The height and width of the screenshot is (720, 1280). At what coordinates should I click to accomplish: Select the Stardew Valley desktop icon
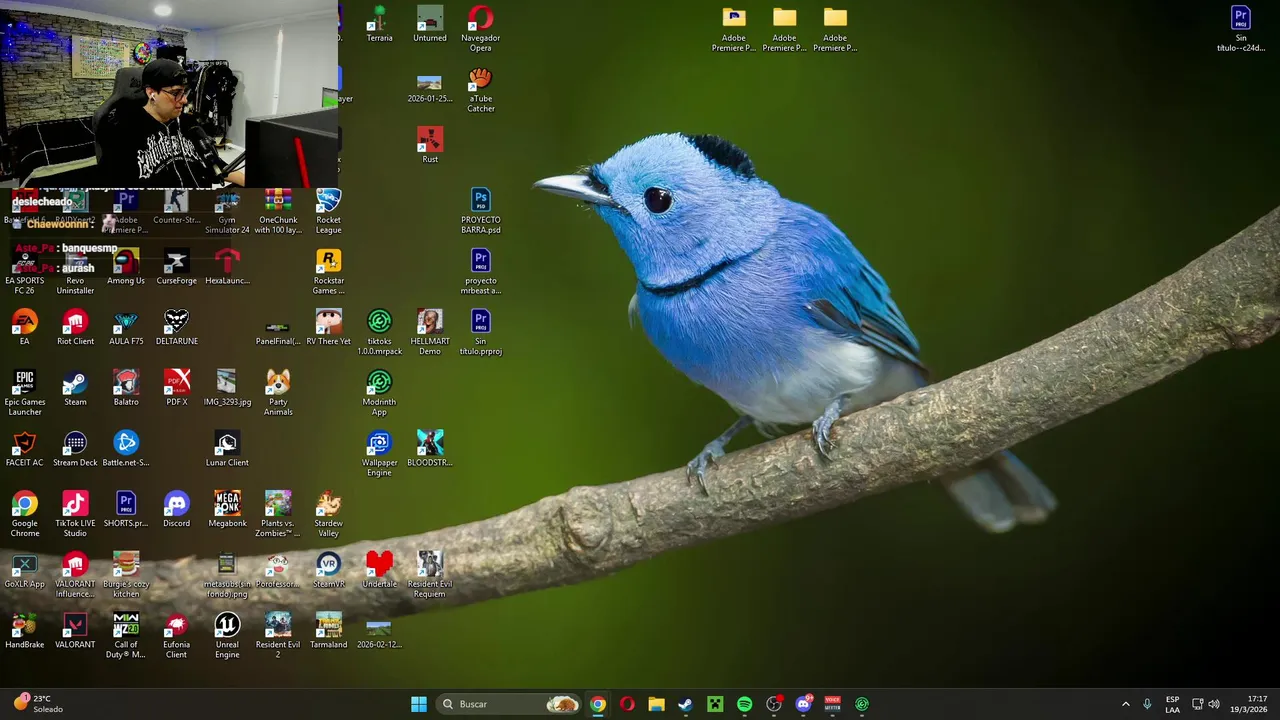click(328, 515)
